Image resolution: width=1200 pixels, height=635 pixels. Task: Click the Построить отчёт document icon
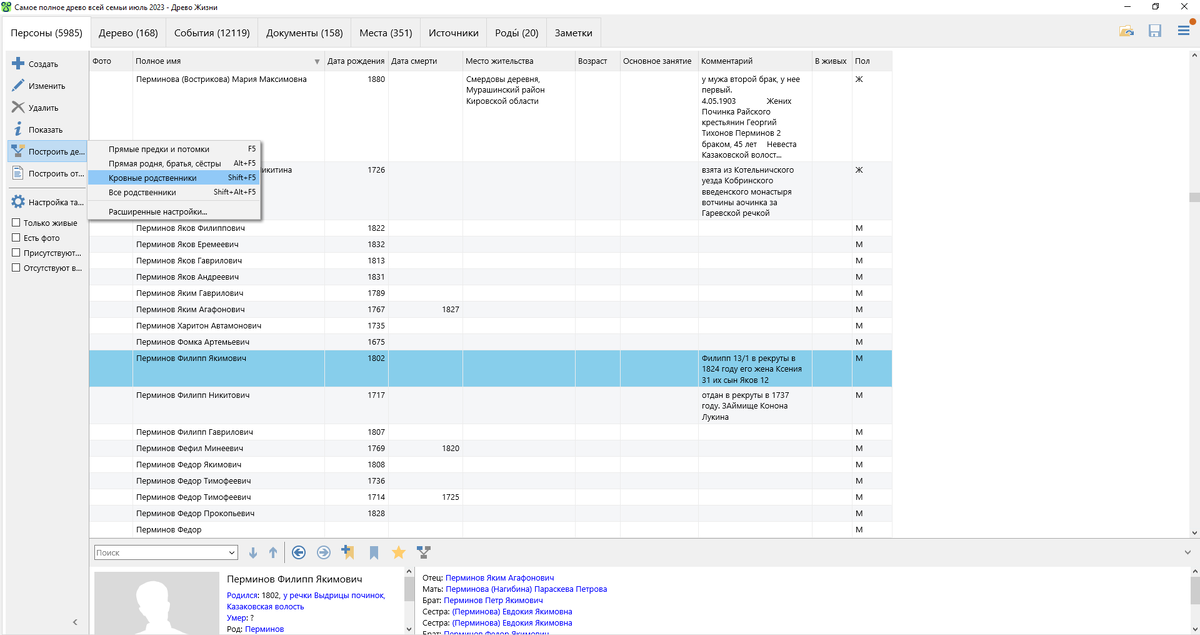click(x=17, y=173)
